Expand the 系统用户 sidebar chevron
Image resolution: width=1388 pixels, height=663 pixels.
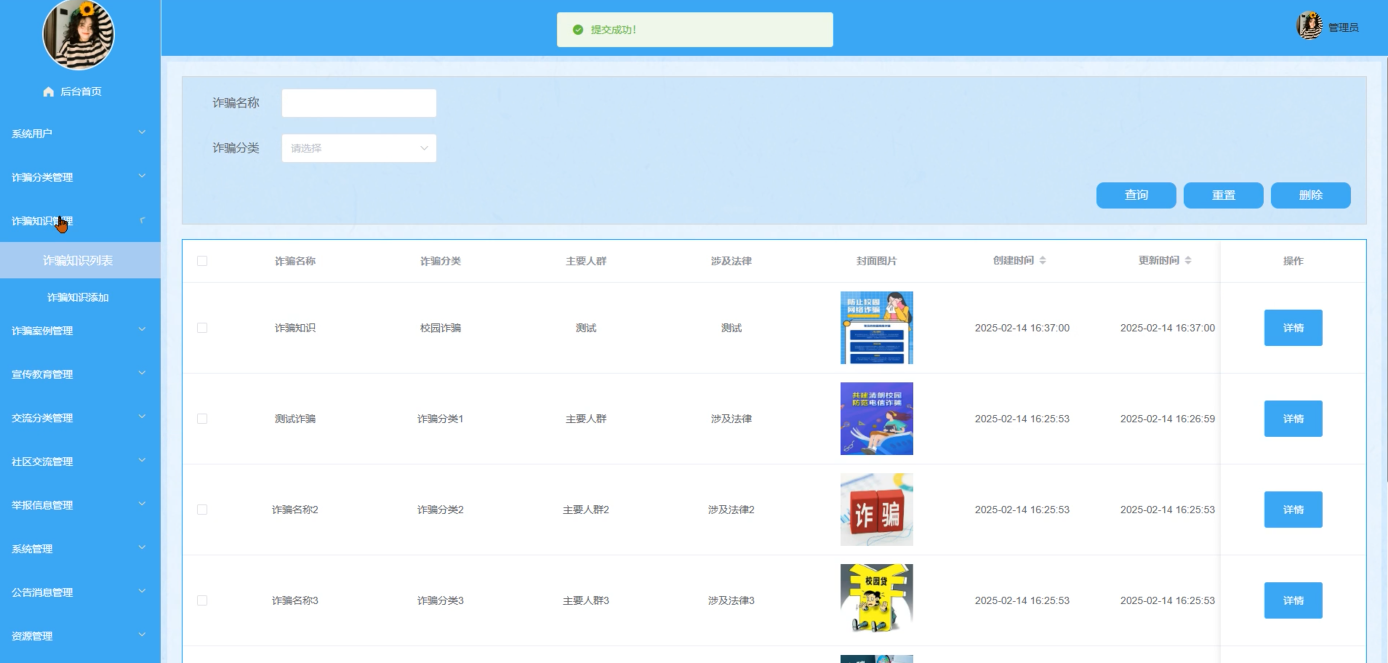coord(142,133)
